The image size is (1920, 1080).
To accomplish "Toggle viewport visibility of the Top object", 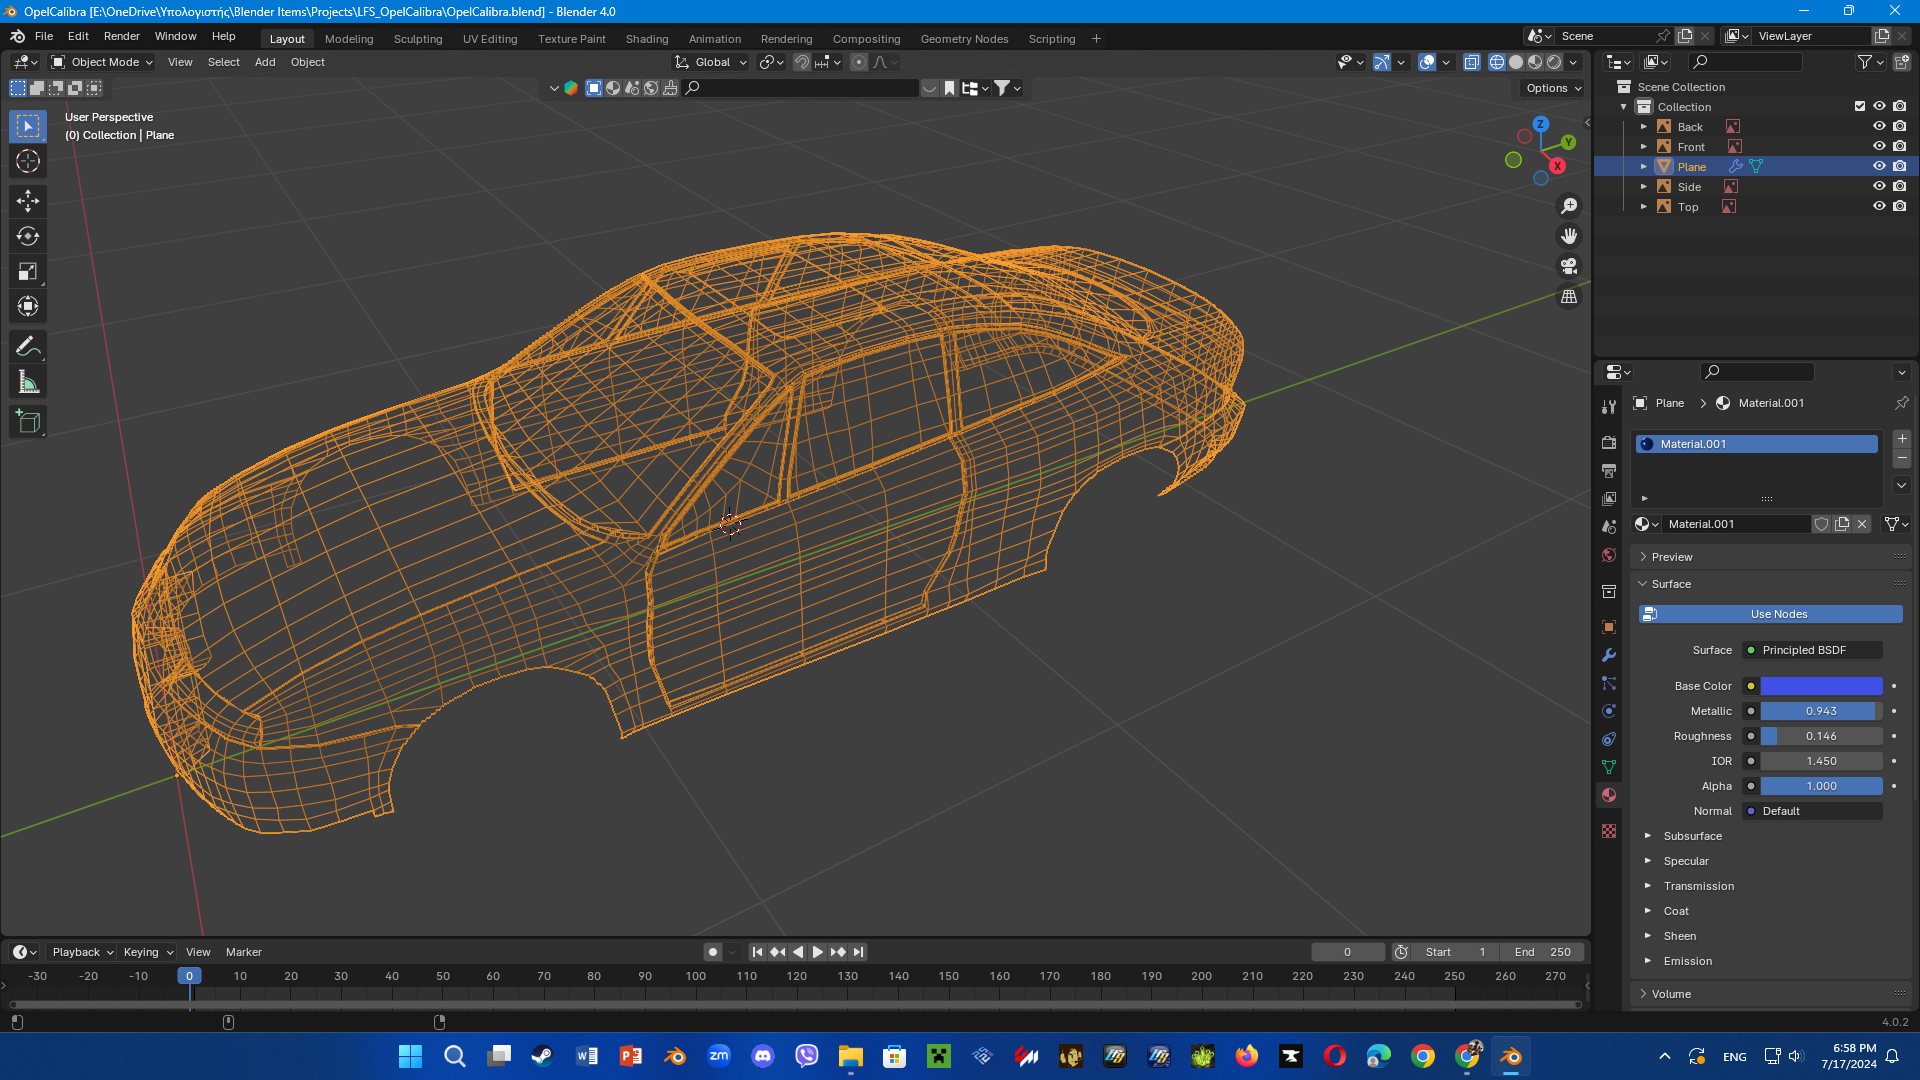I will tap(1879, 207).
